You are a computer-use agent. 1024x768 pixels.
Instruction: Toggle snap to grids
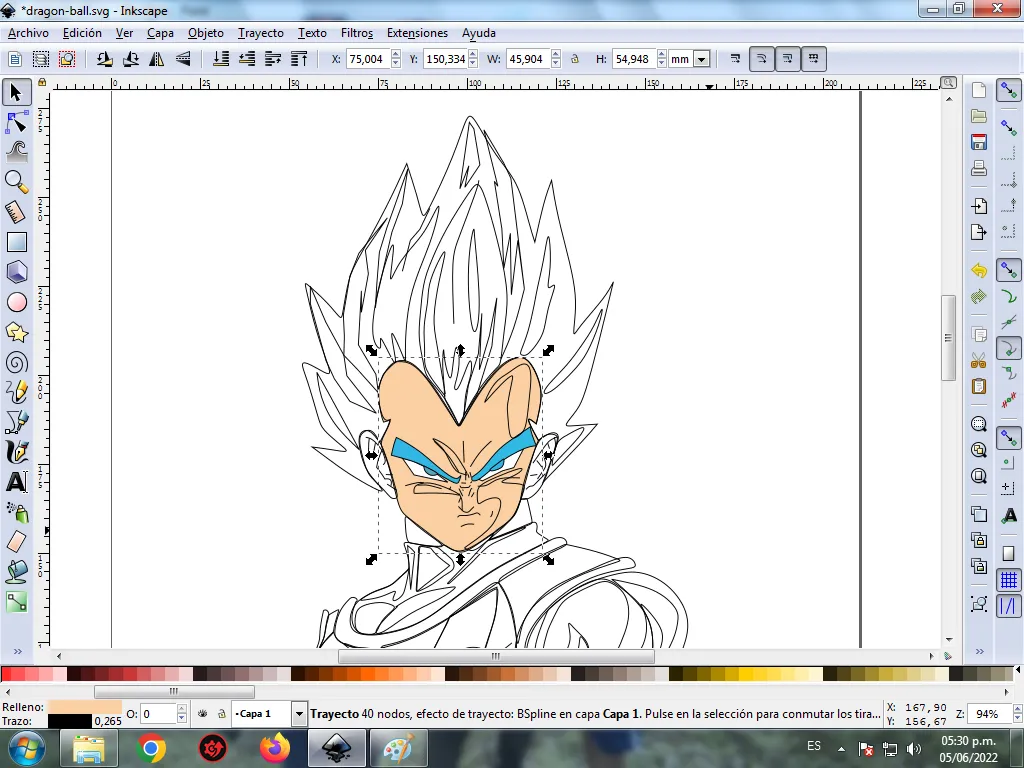tap(1008, 580)
